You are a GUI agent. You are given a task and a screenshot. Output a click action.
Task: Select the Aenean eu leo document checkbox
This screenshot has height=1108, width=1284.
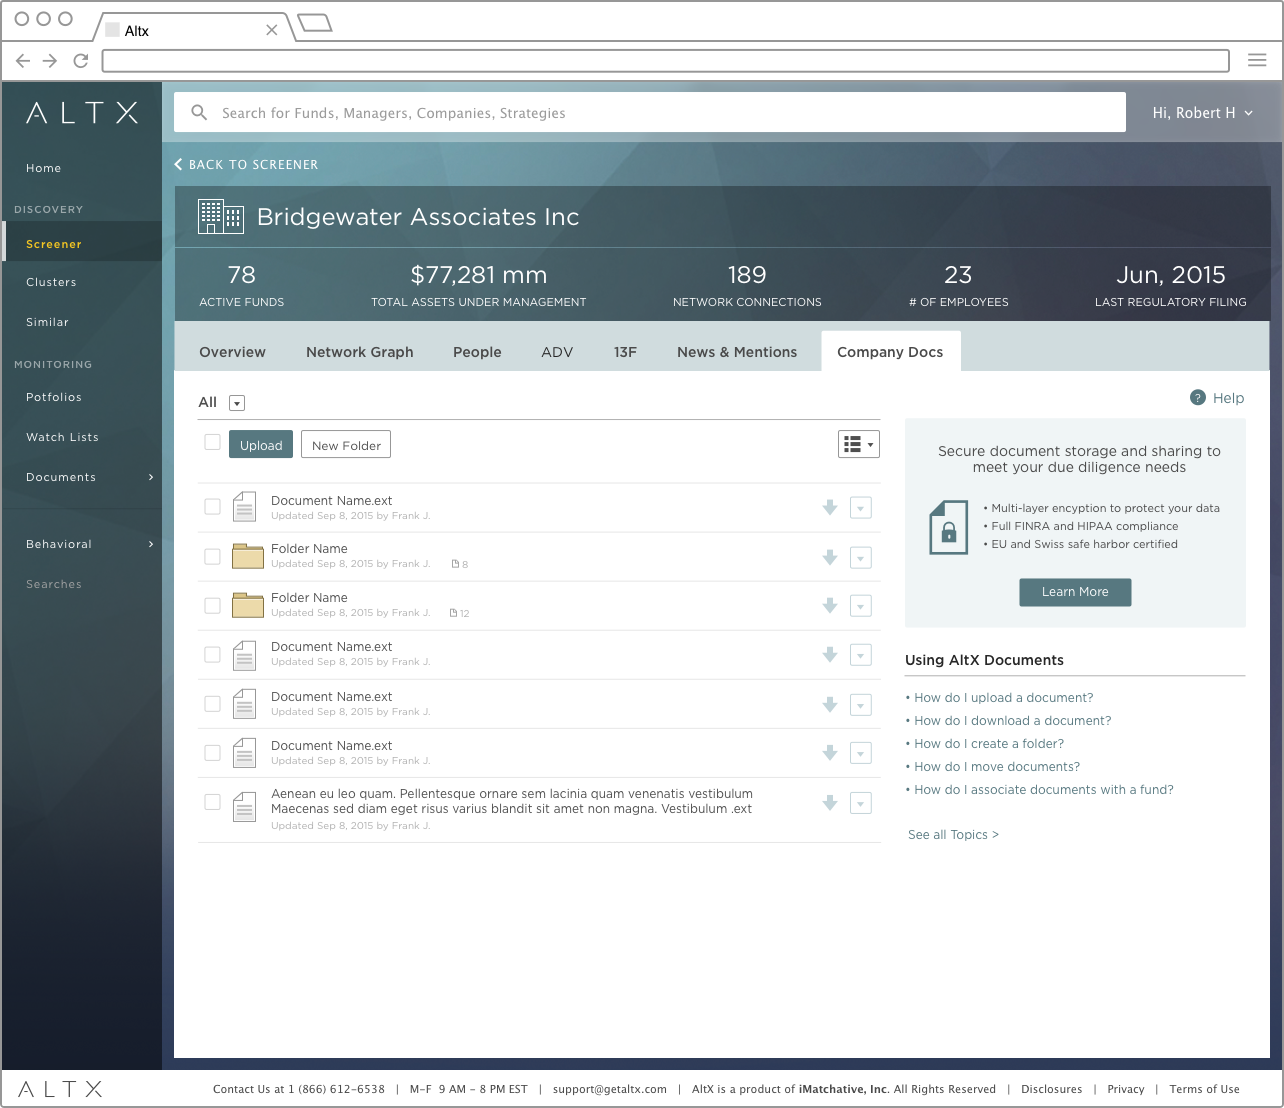(212, 802)
